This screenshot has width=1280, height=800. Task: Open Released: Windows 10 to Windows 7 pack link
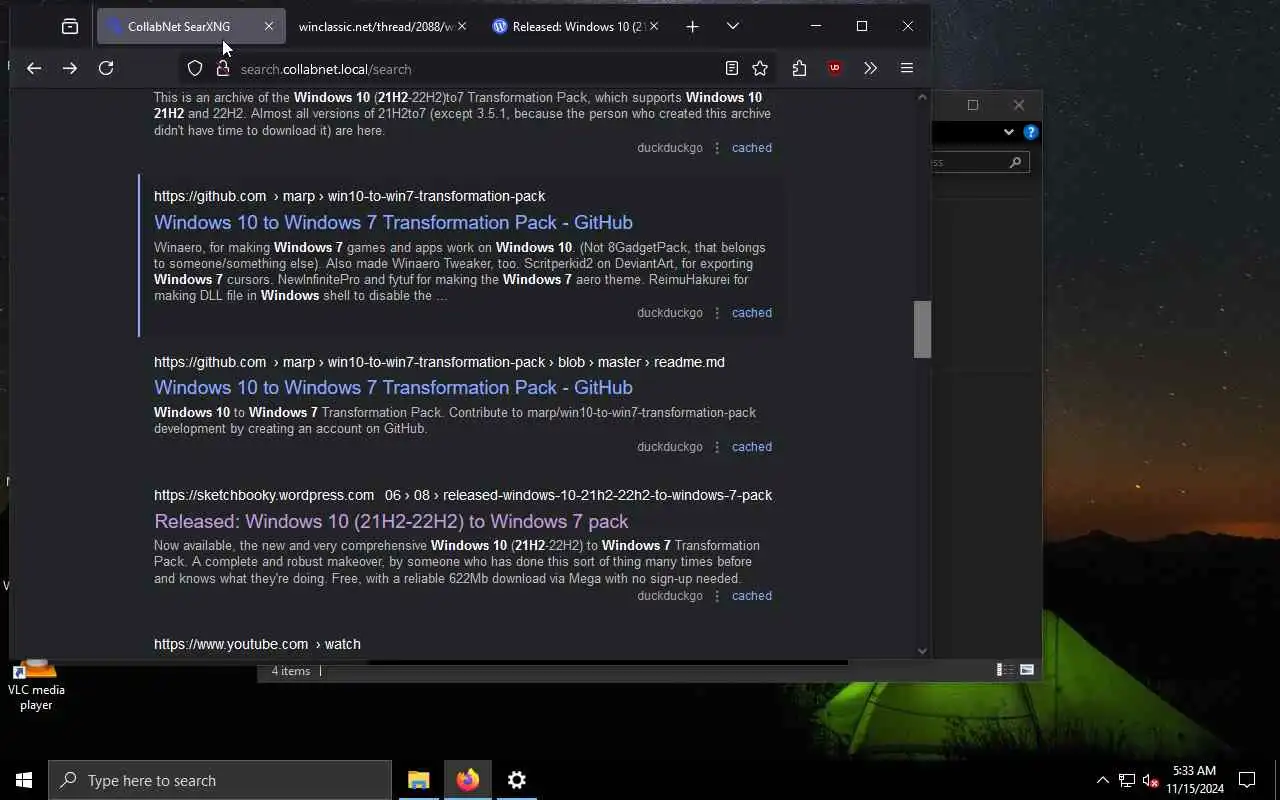(x=391, y=521)
